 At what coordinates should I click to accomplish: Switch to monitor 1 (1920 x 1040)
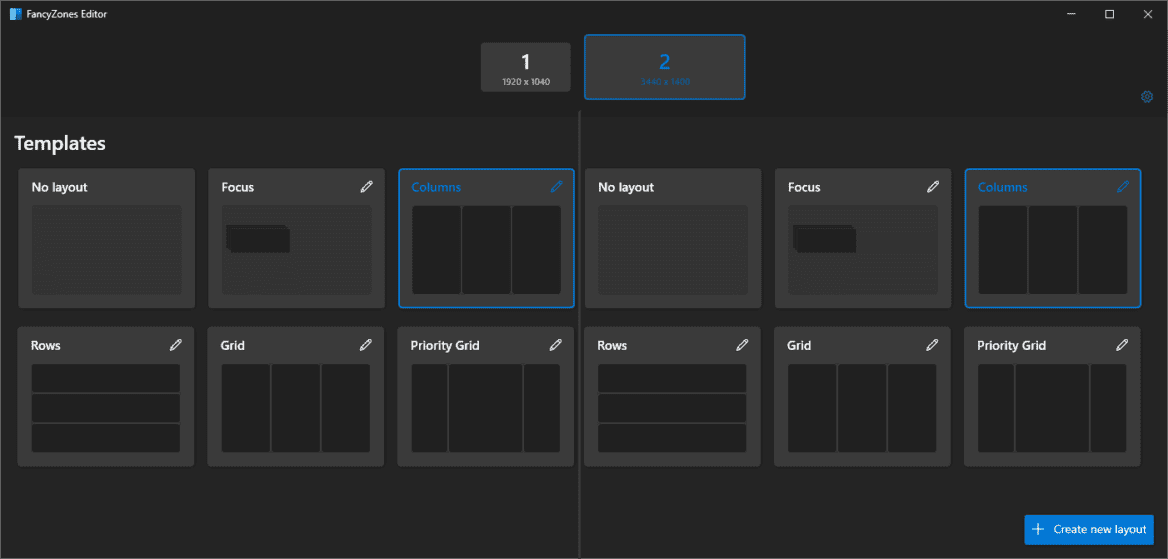point(525,67)
